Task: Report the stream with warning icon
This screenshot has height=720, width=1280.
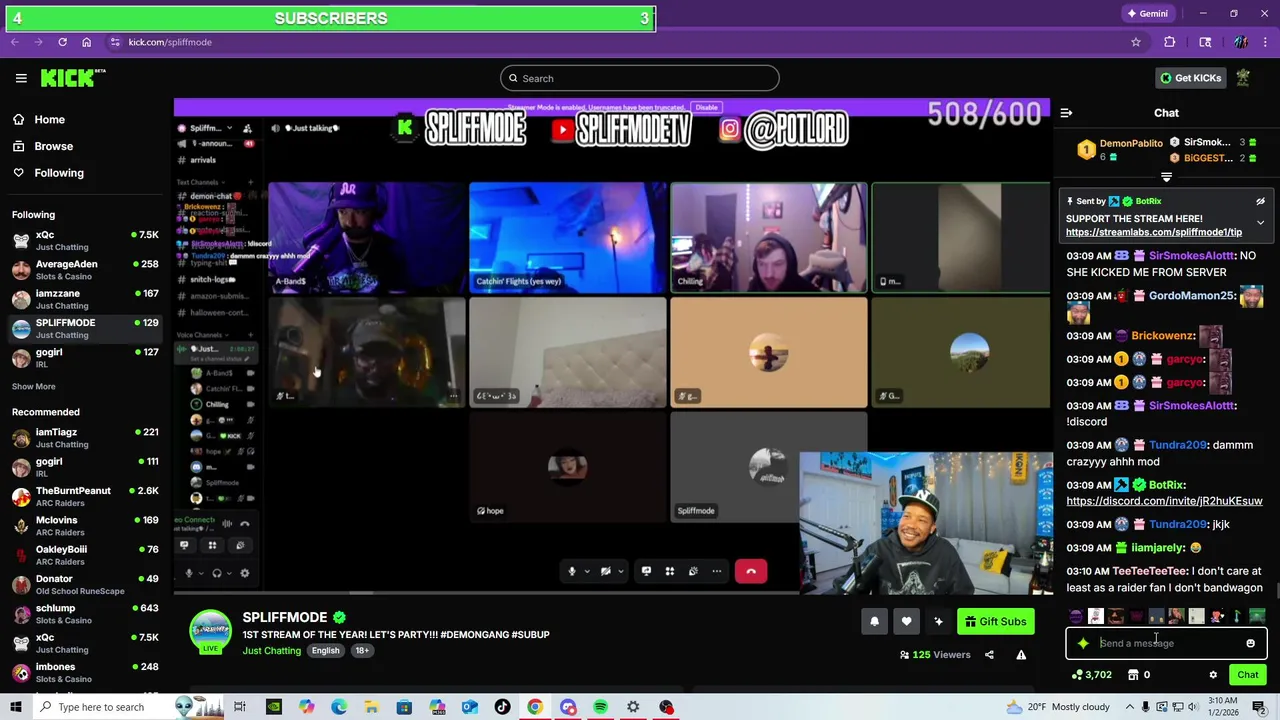Action: (1021, 655)
